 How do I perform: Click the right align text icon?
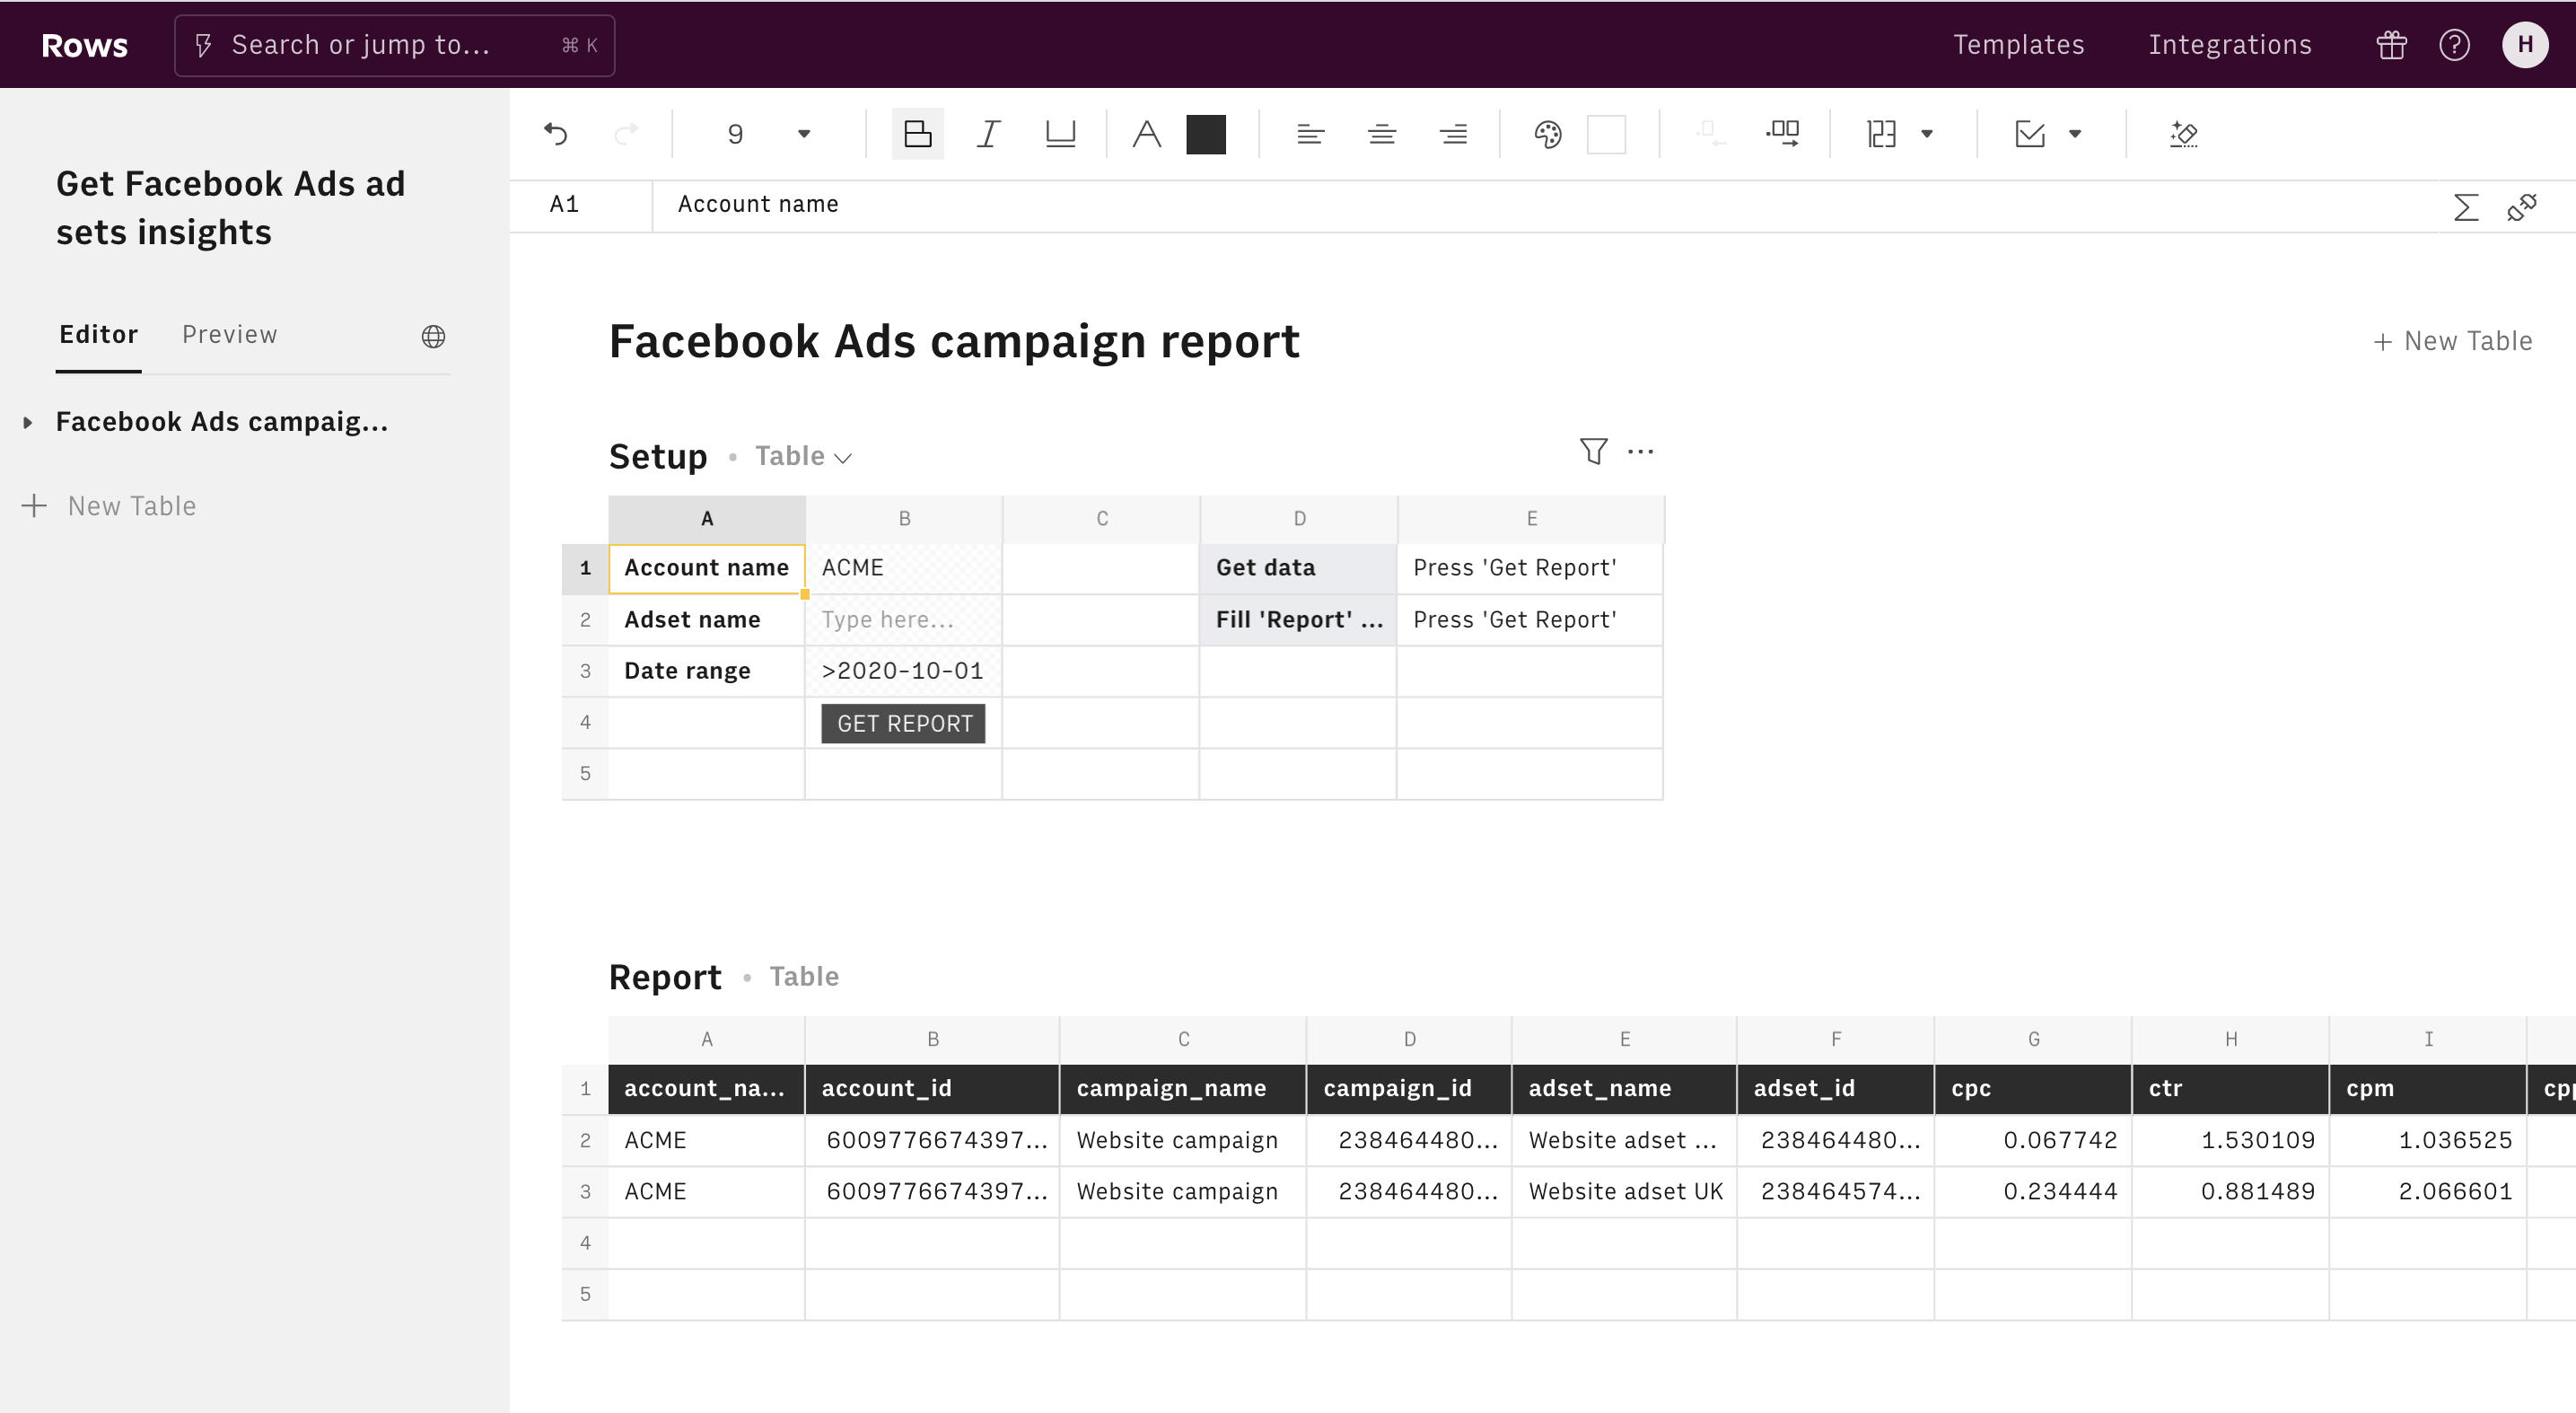1452,134
